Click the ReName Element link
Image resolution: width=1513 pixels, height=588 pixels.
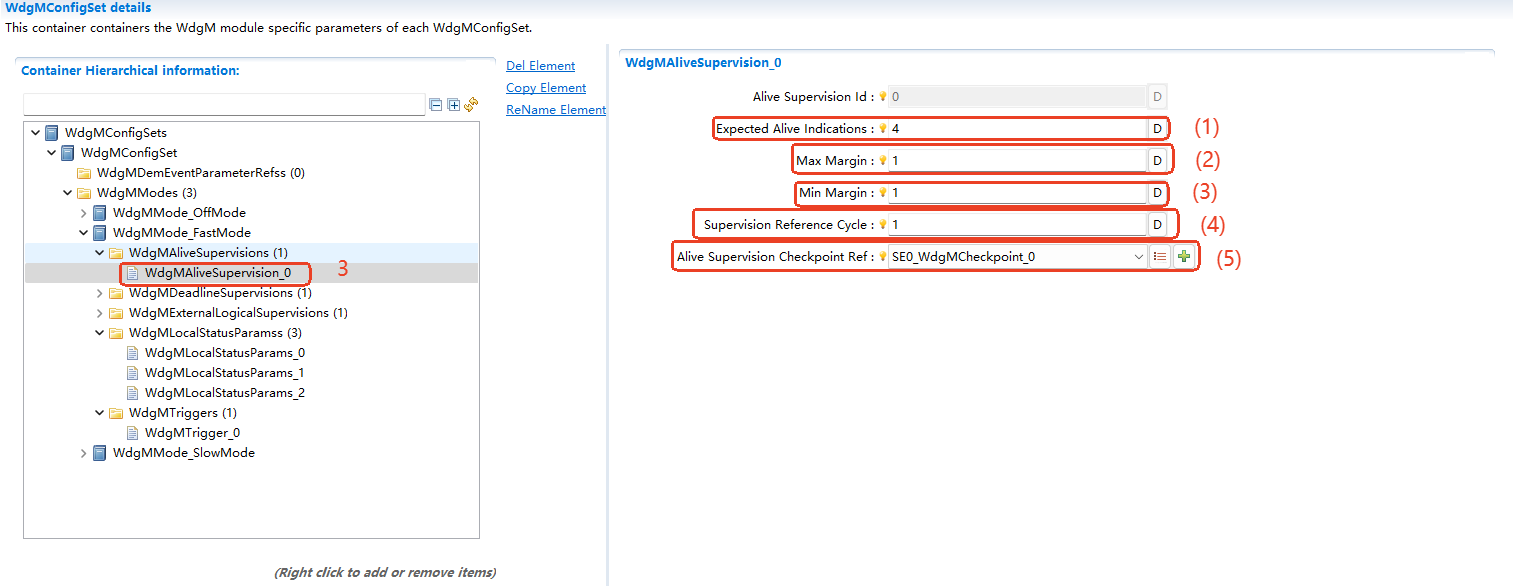coord(556,110)
